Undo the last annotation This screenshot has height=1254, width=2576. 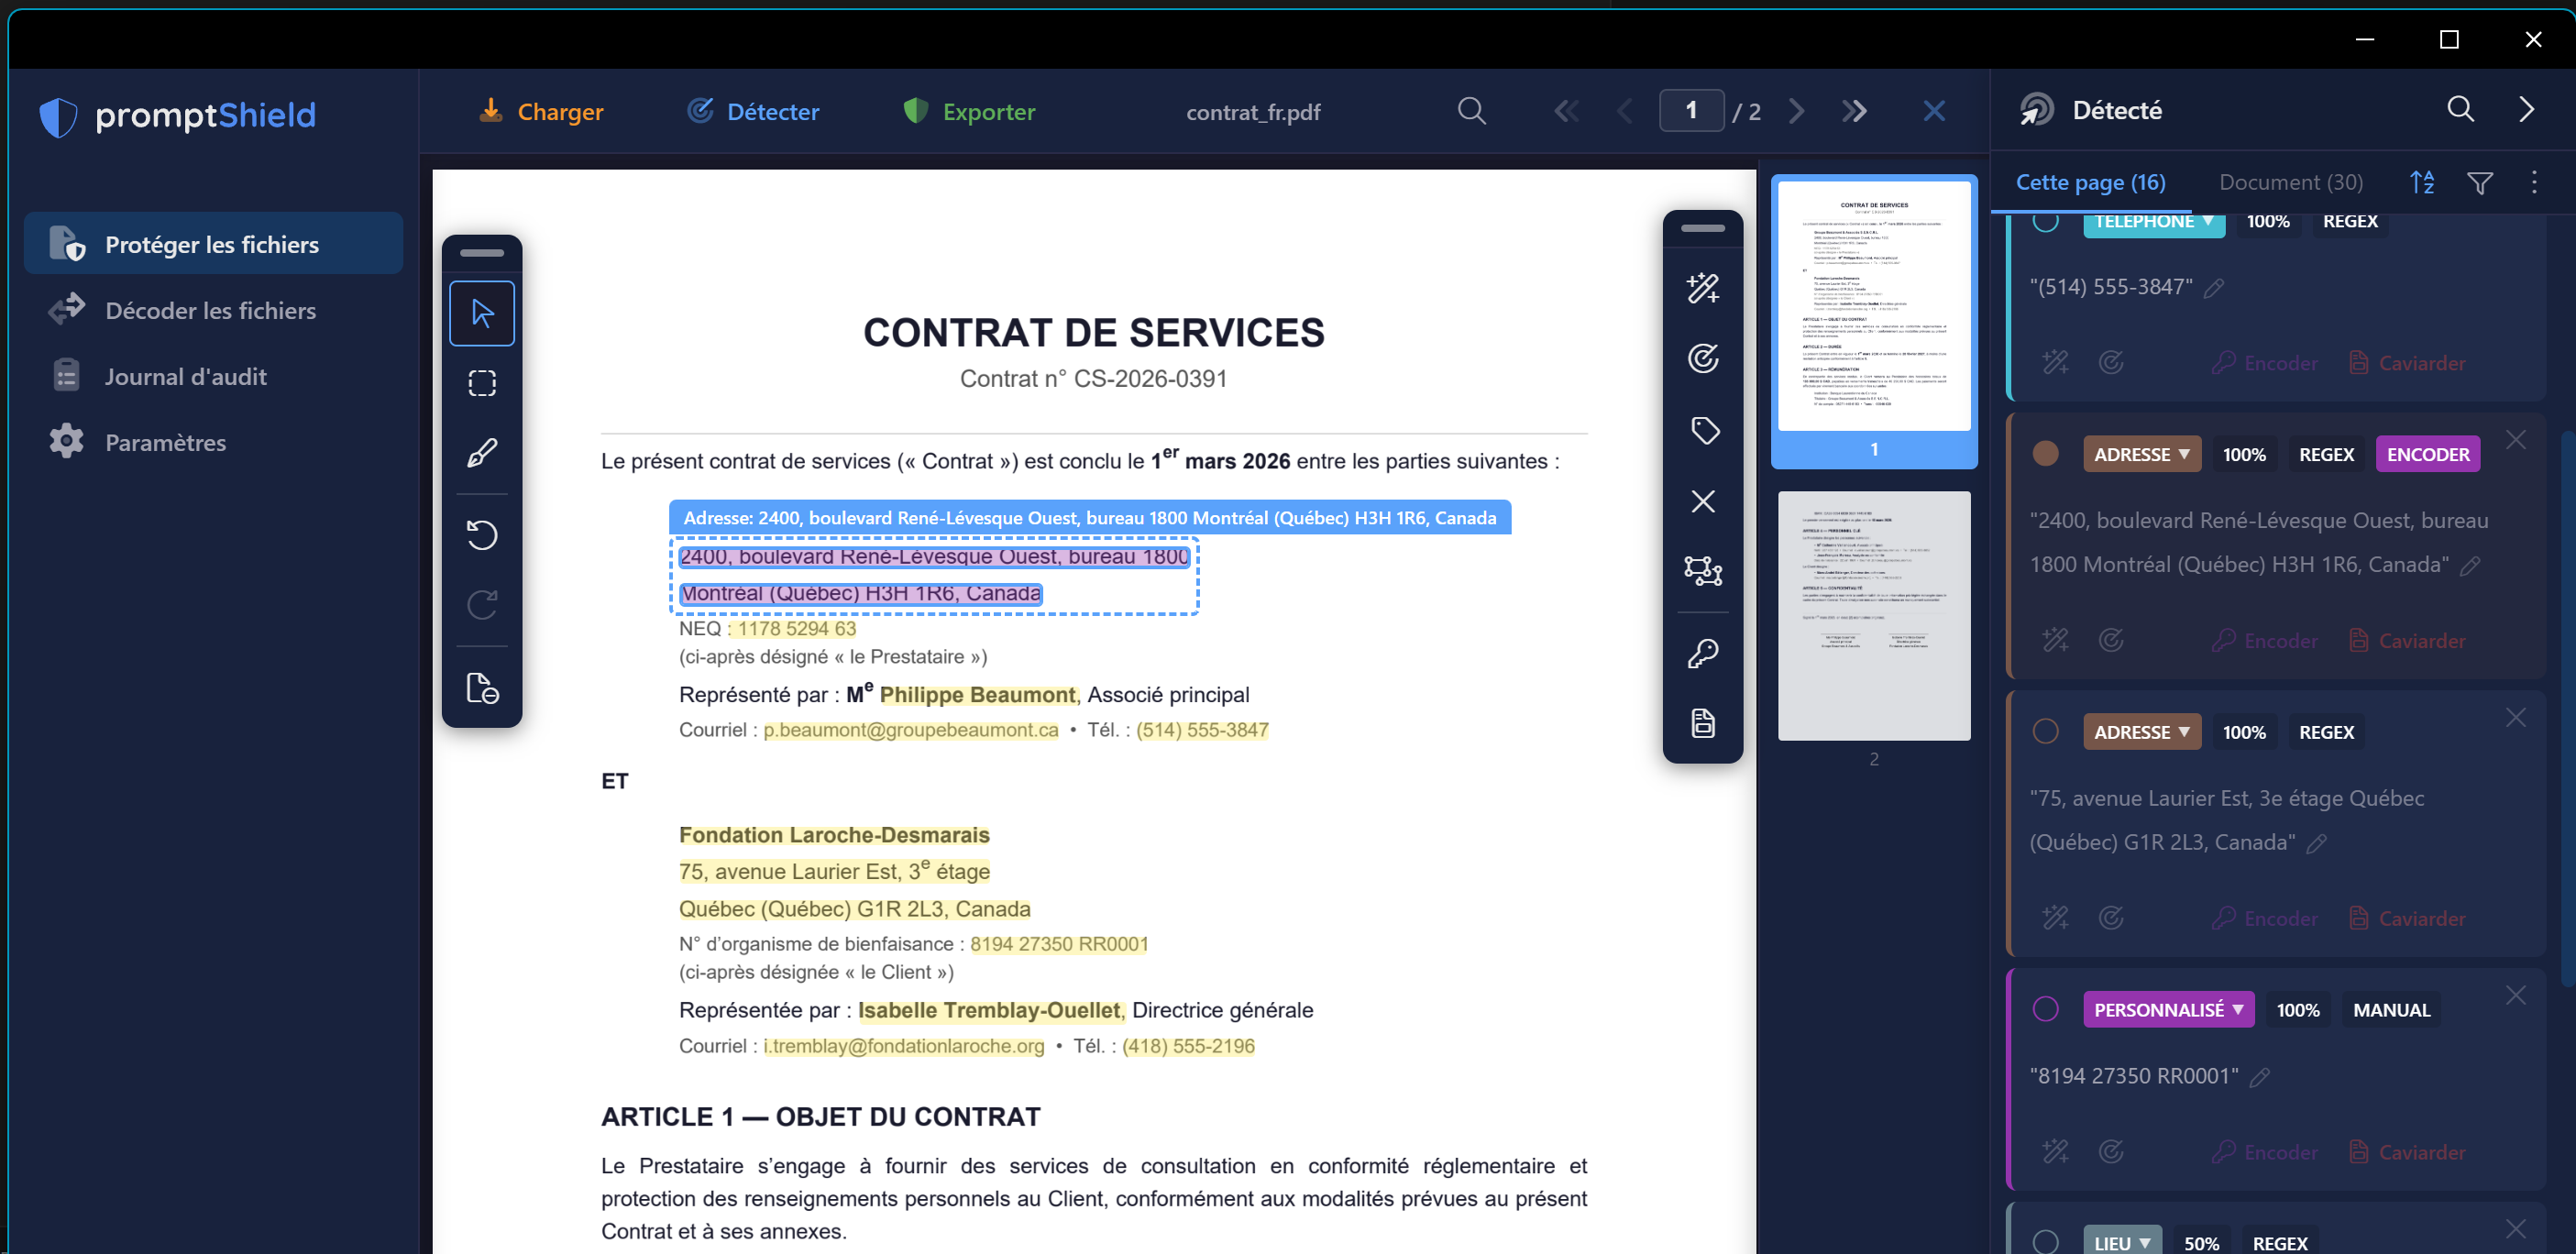coord(481,535)
